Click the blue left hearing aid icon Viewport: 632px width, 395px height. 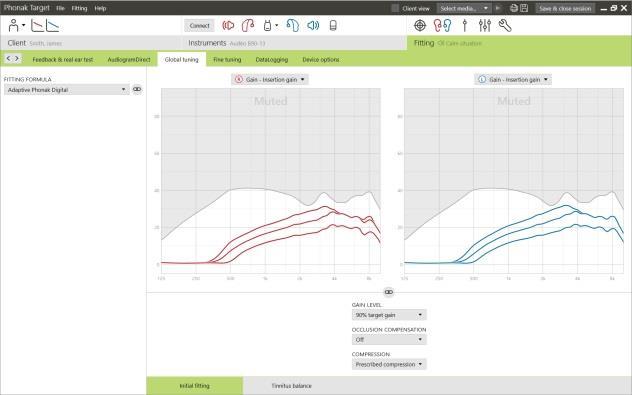click(293, 25)
